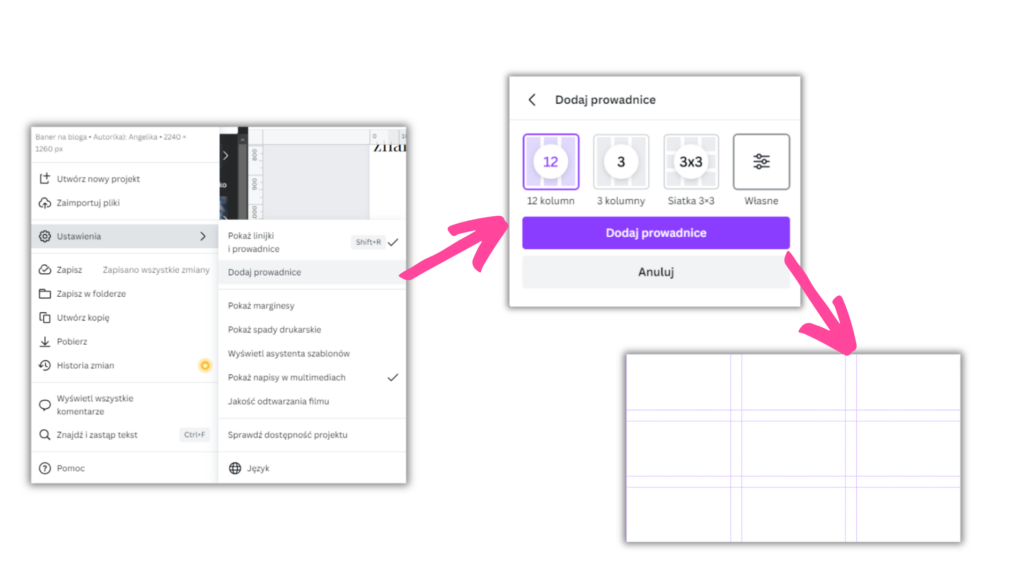Image resolution: width=1024 pixels, height=576 pixels.
Task: Click the Historia zmian clock icon
Action: pyautogui.click(x=44, y=366)
